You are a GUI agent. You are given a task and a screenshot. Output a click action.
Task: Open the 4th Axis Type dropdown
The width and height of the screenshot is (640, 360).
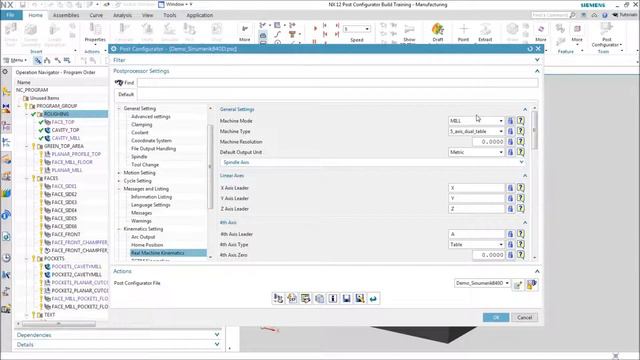[501, 244]
